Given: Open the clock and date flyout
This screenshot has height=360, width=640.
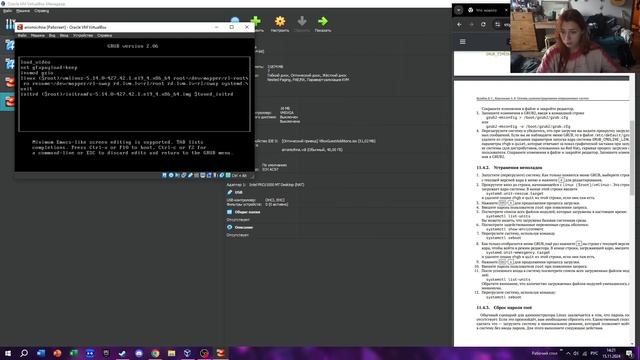Looking at the screenshot, I should (x=611, y=353).
